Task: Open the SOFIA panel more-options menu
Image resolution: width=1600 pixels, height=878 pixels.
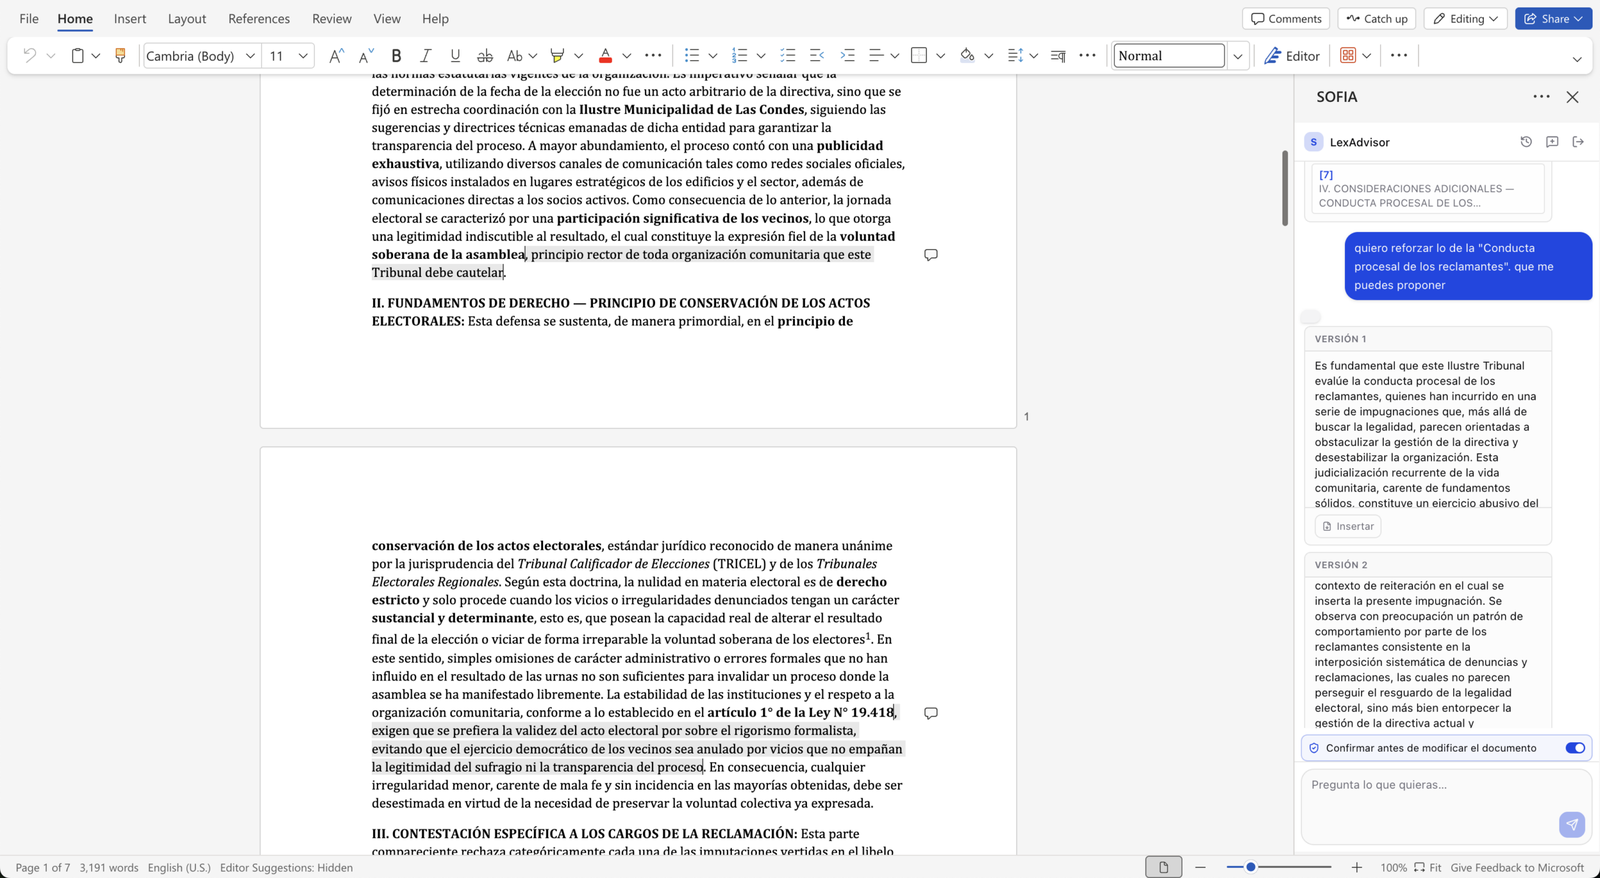Action: (x=1541, y=97)
